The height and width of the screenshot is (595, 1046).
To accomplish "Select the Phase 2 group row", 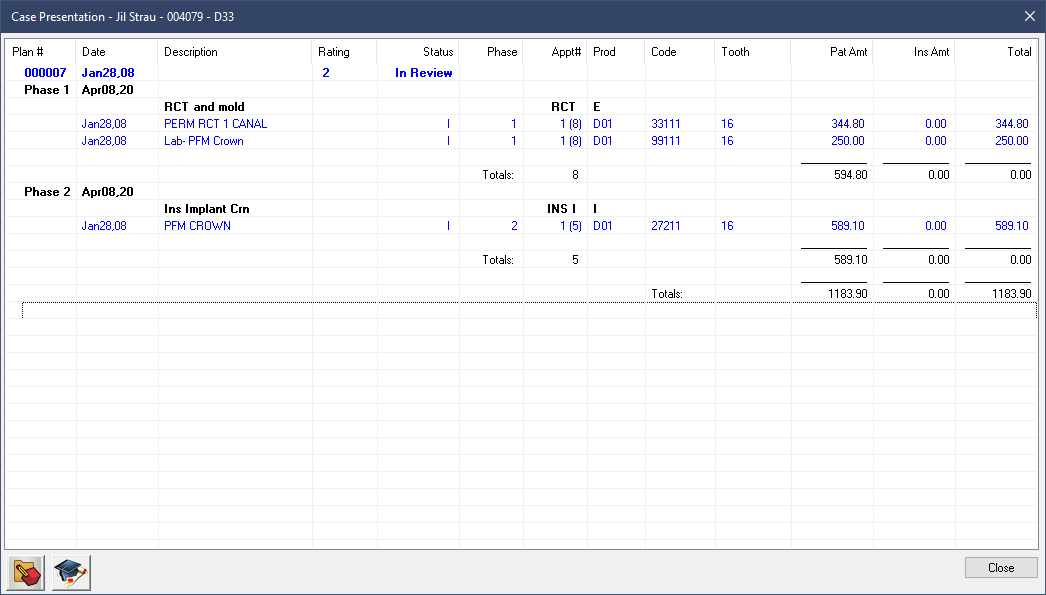I will (48, 192).
